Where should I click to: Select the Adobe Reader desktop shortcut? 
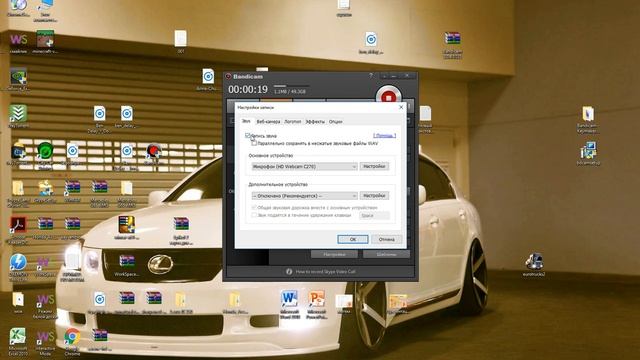point(18,230)
